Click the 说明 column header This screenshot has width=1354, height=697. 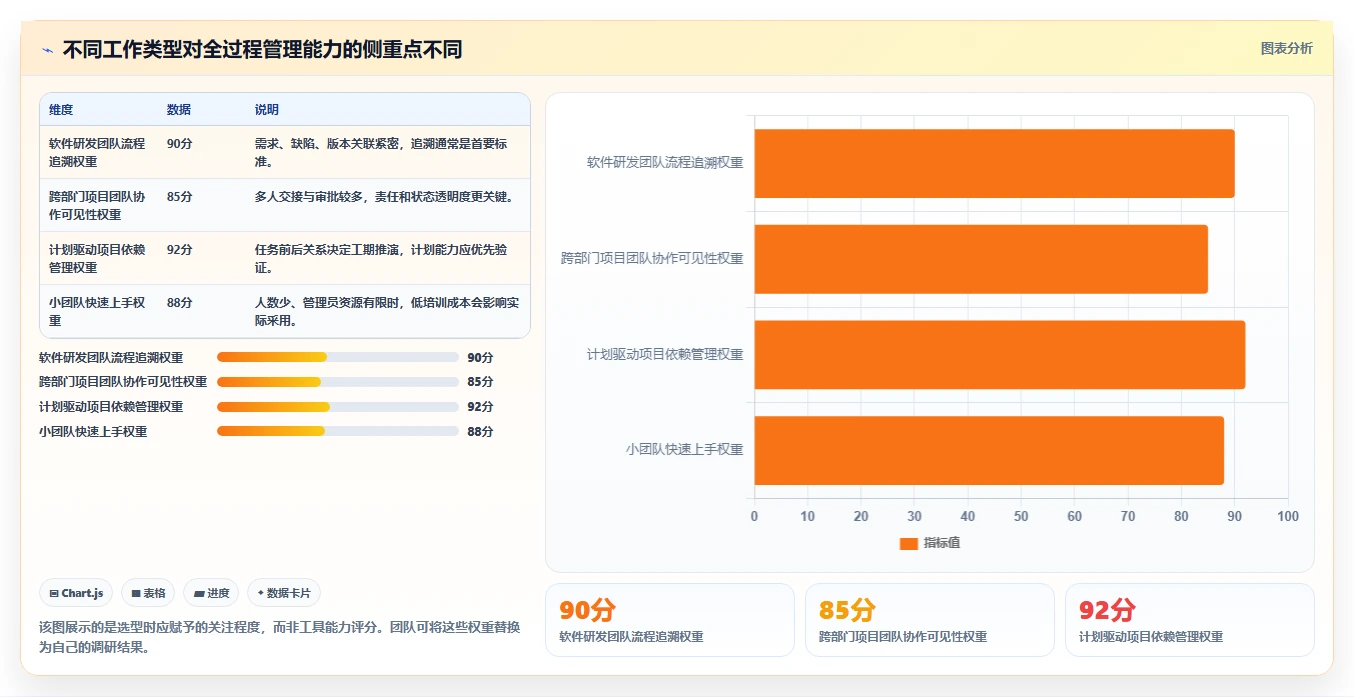[x=267, y=110]
